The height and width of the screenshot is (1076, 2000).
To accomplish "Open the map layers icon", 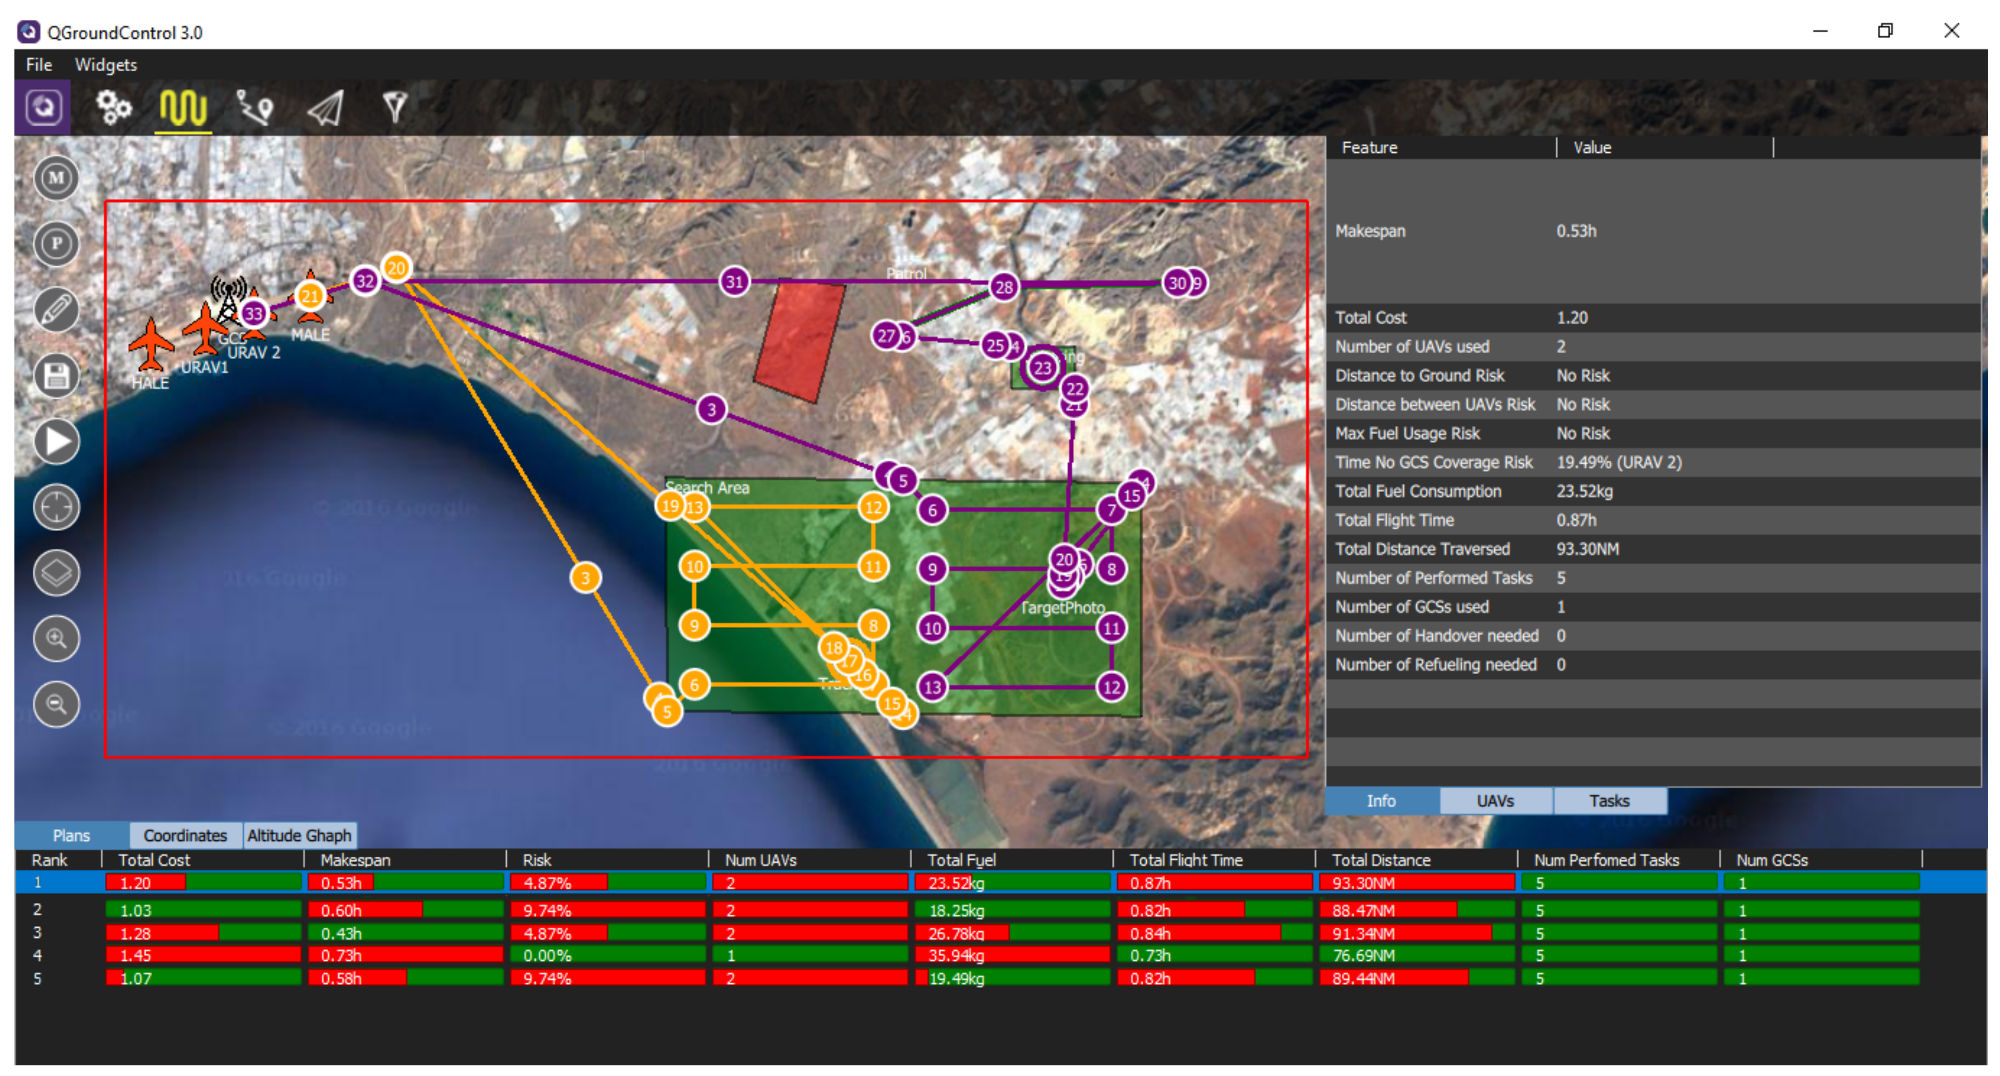I will [56, 573].
